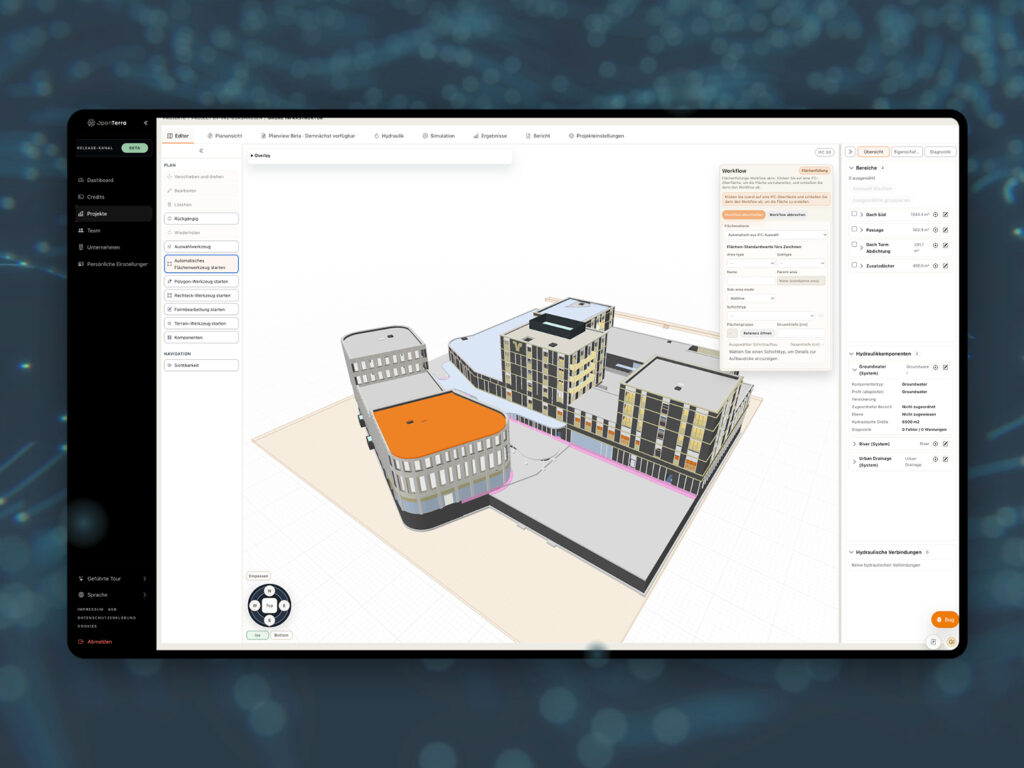Start the Rechteck-Werkzeug tool
The image size is (1024, 768).
click(x=201, y=296)
